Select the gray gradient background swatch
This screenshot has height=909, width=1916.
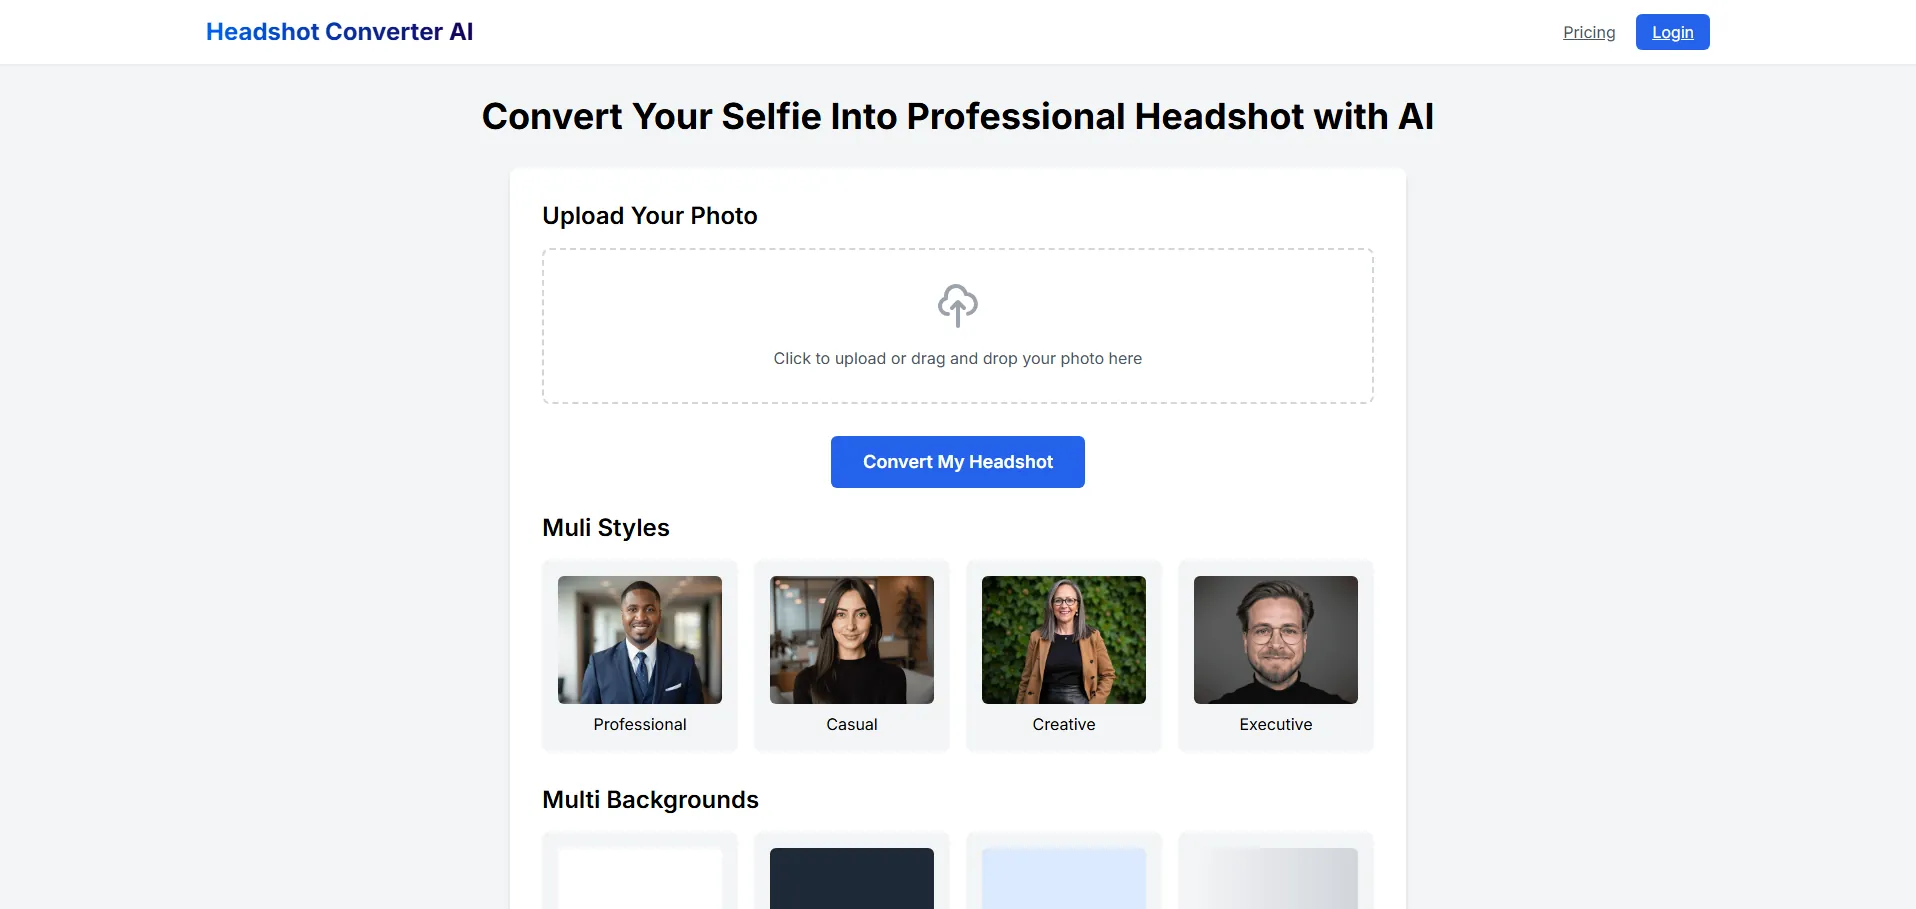(1276, 879)
